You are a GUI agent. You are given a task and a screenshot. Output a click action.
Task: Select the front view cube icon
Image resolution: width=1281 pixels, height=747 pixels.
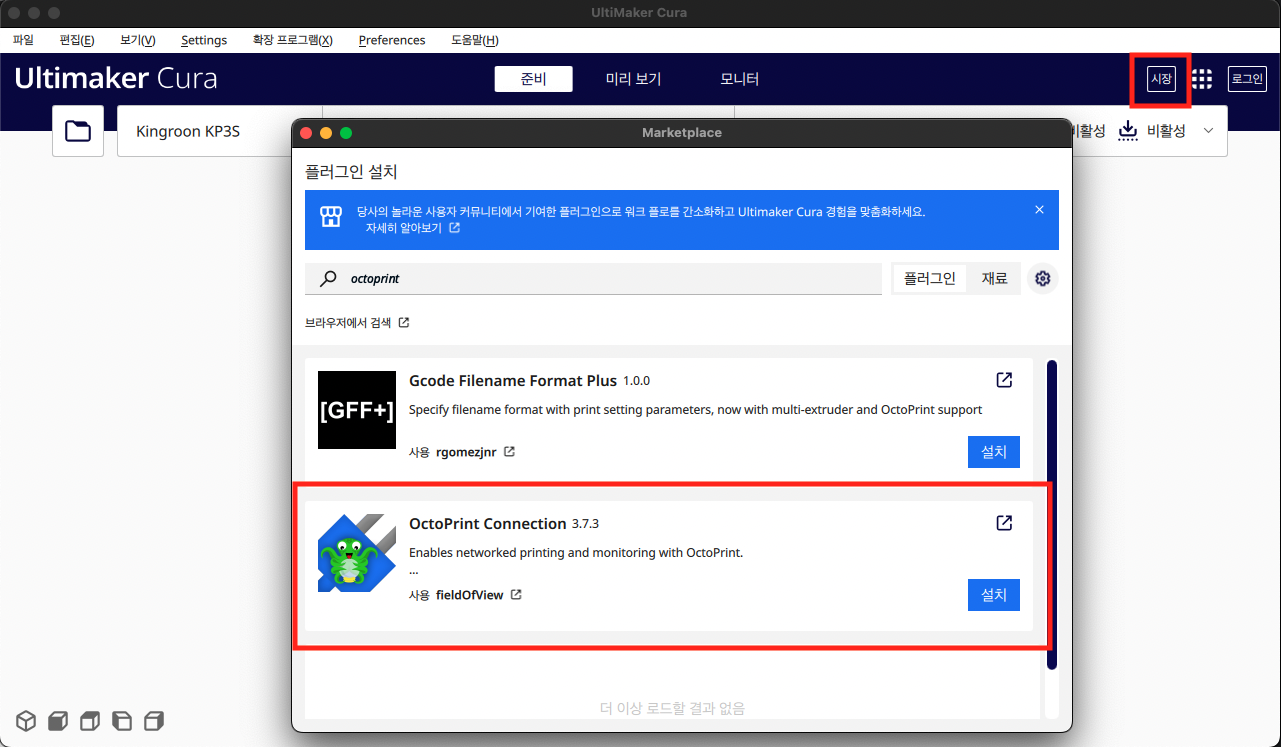click(58, 720)
